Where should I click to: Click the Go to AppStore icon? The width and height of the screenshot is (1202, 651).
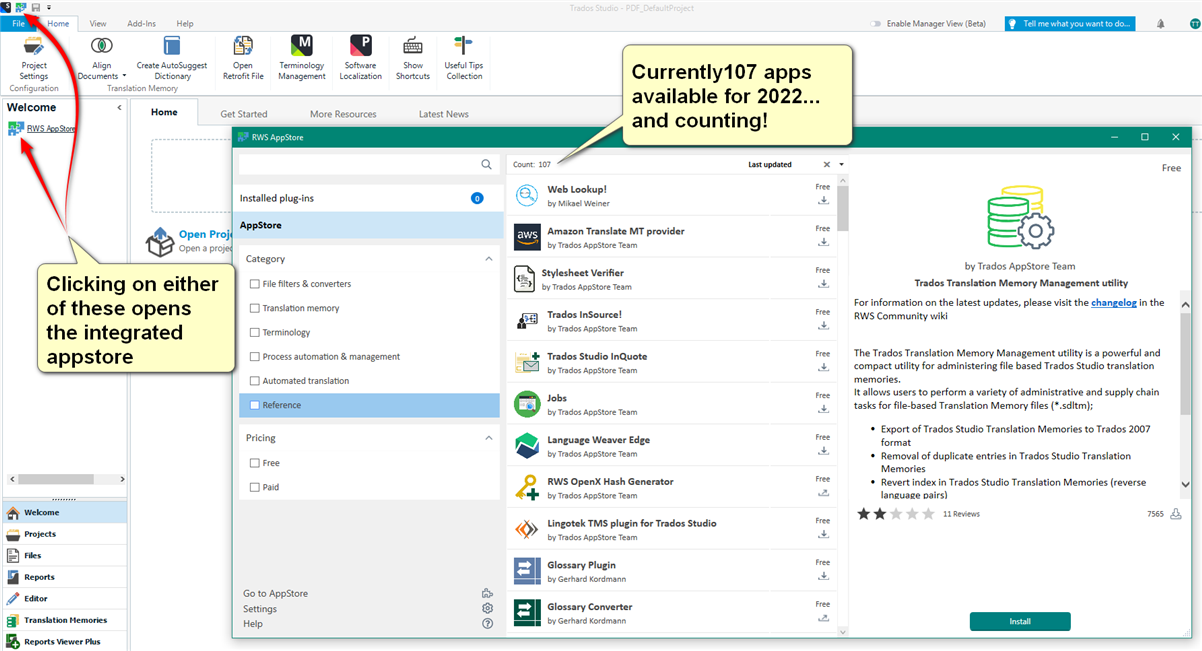pos(487,593)
